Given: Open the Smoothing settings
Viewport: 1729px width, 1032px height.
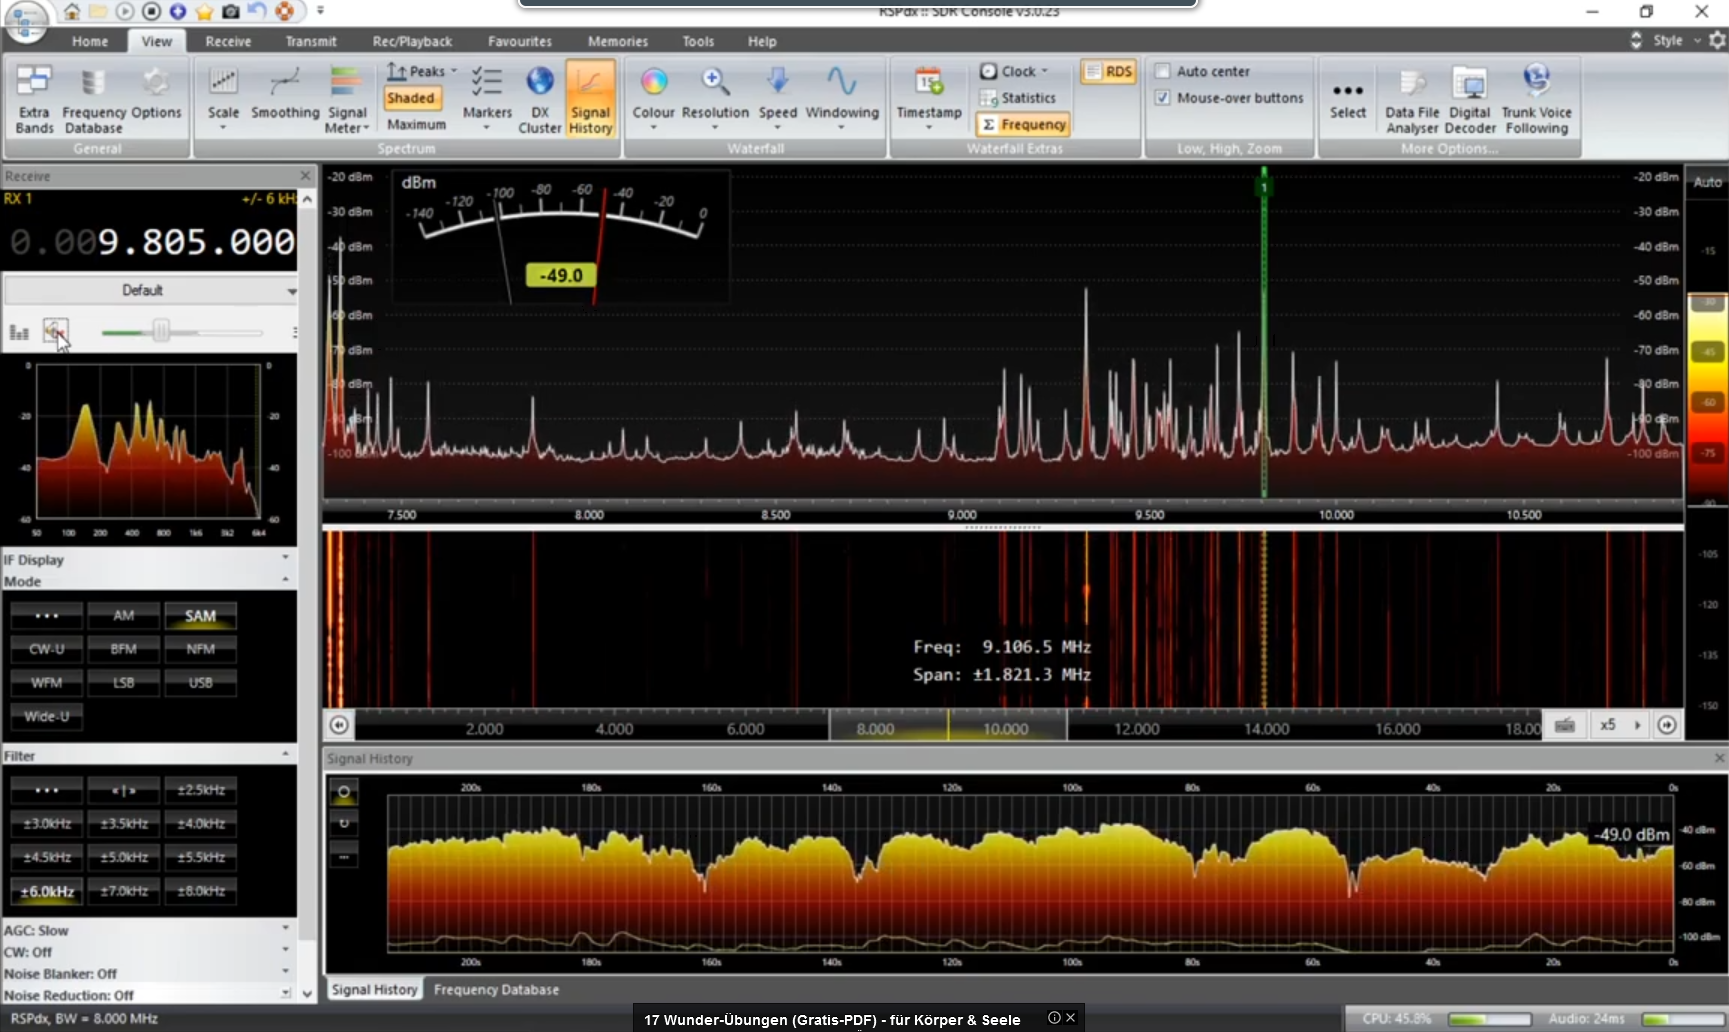Looking at the screenshot, I should pos(285,95).
